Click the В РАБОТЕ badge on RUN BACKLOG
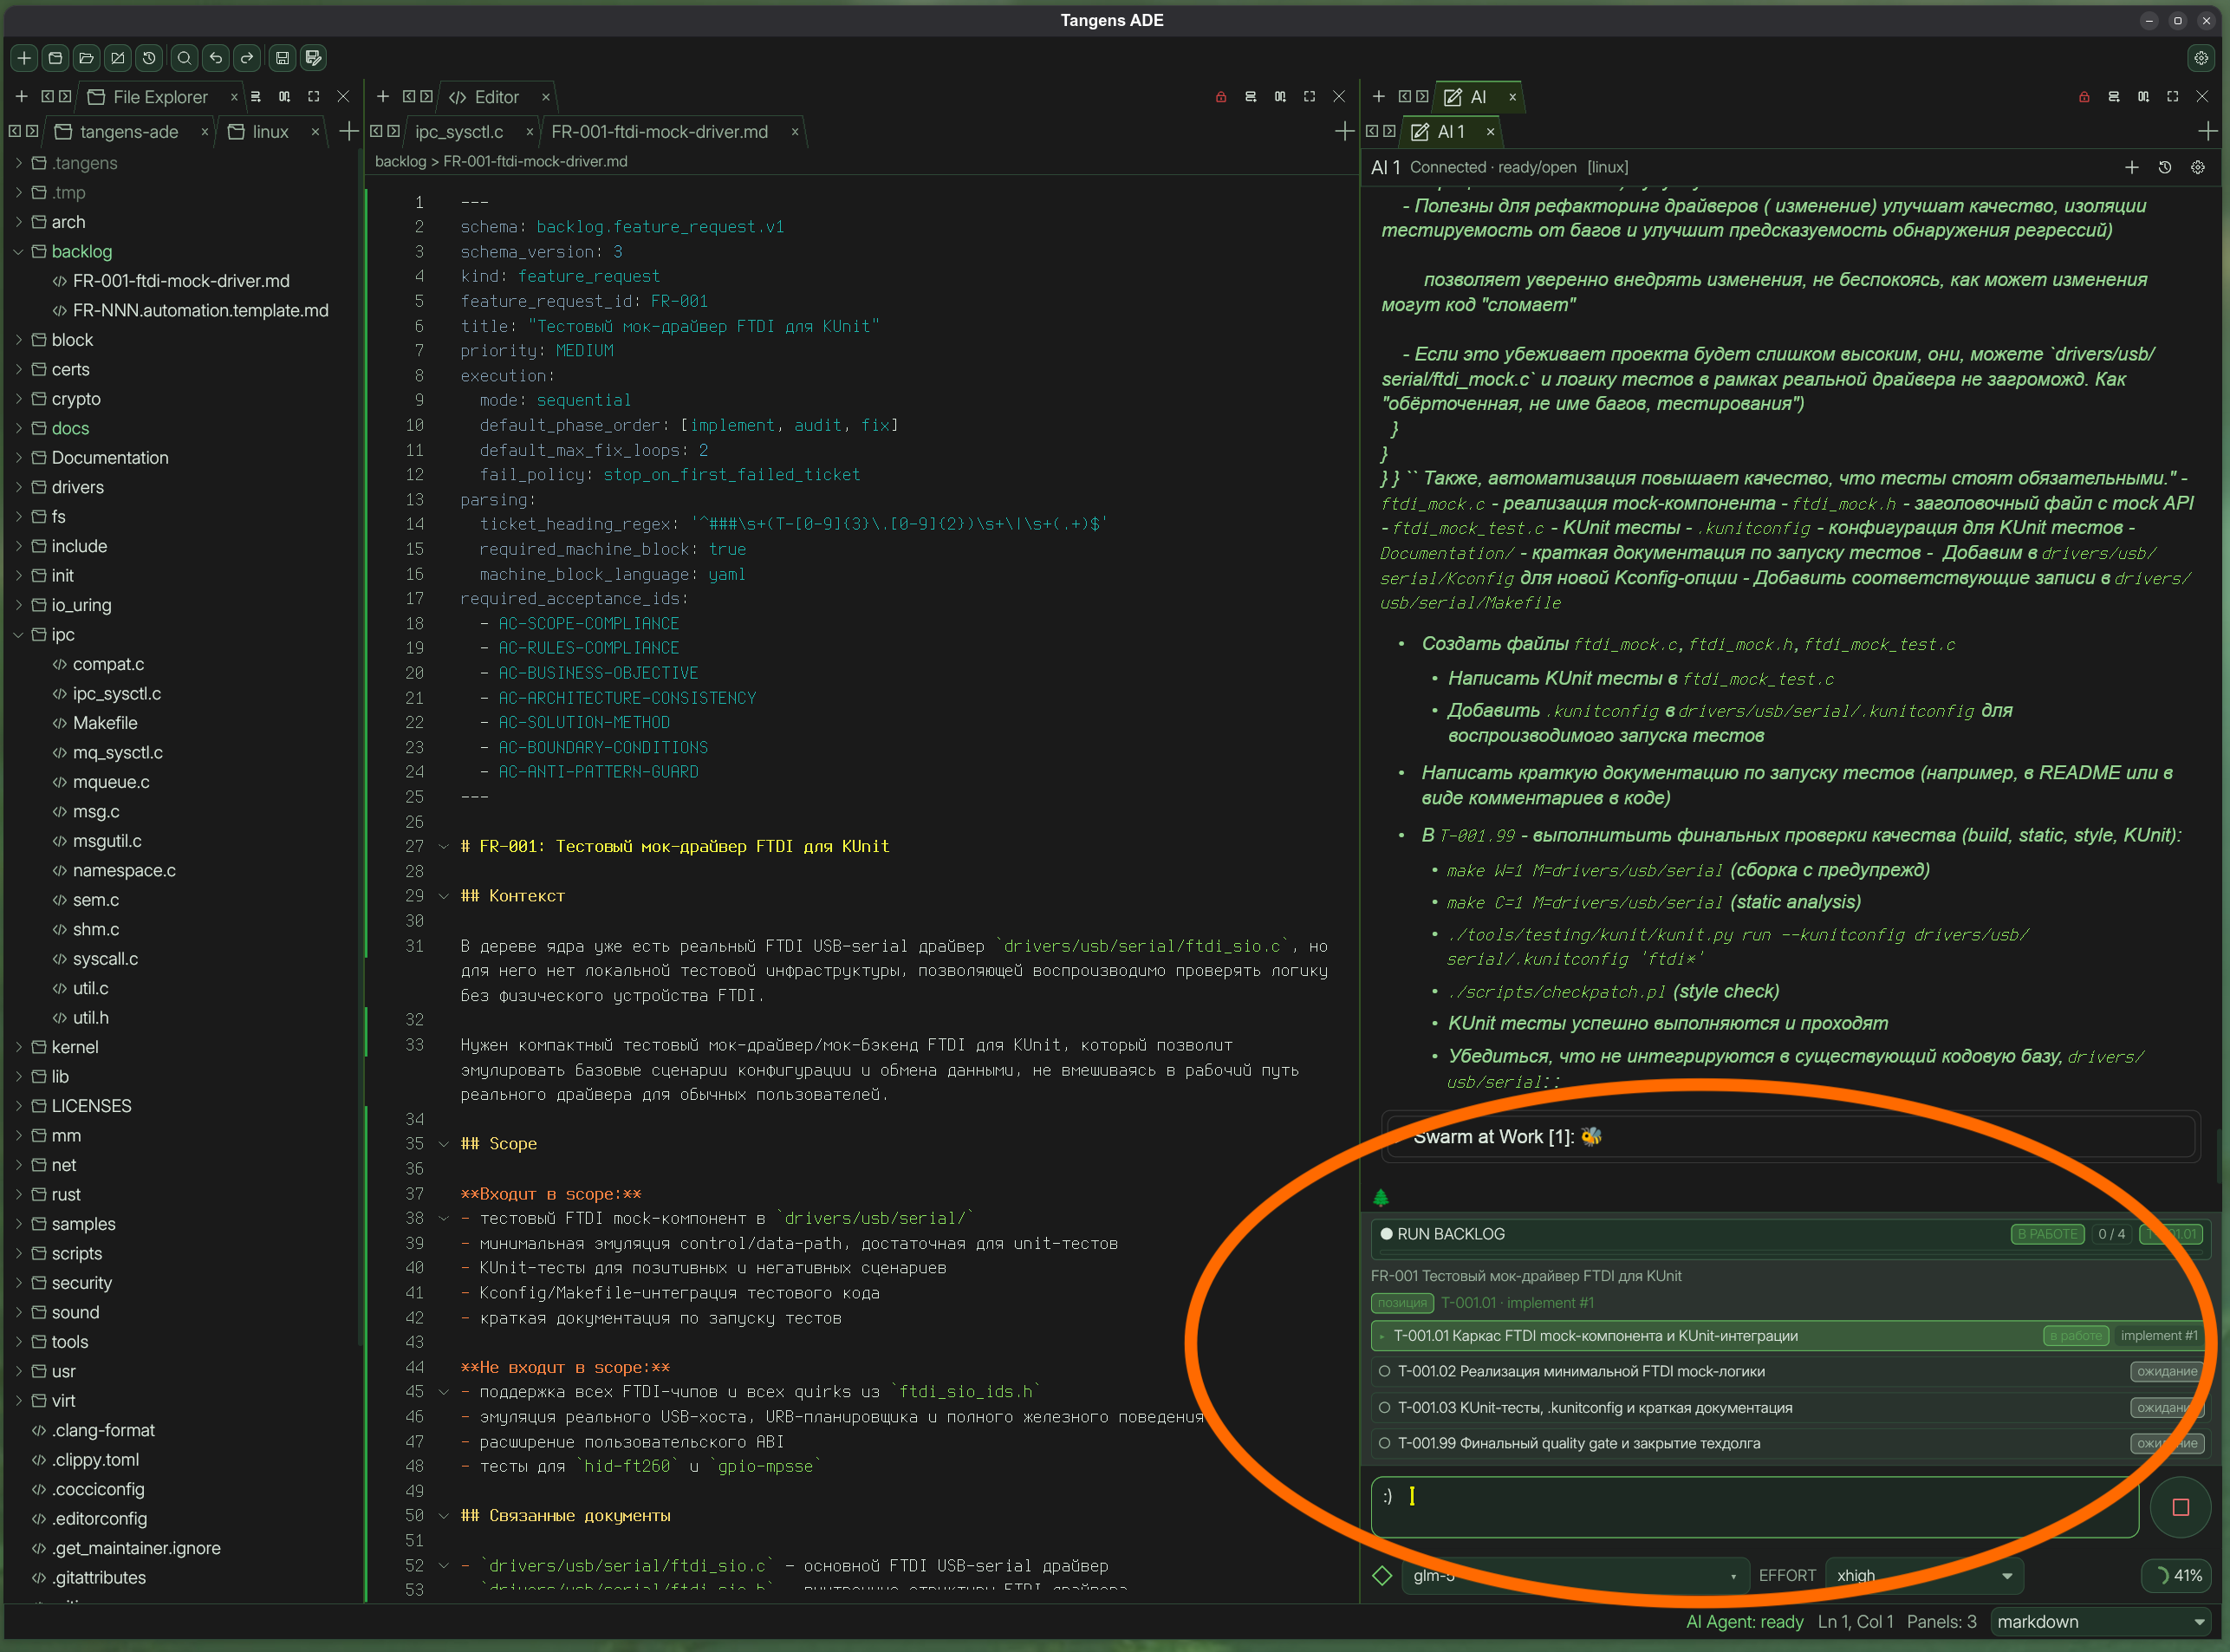The width and height of the screenshot is (2230, 1652). pyautogui.click(x=2047, y=1234)
